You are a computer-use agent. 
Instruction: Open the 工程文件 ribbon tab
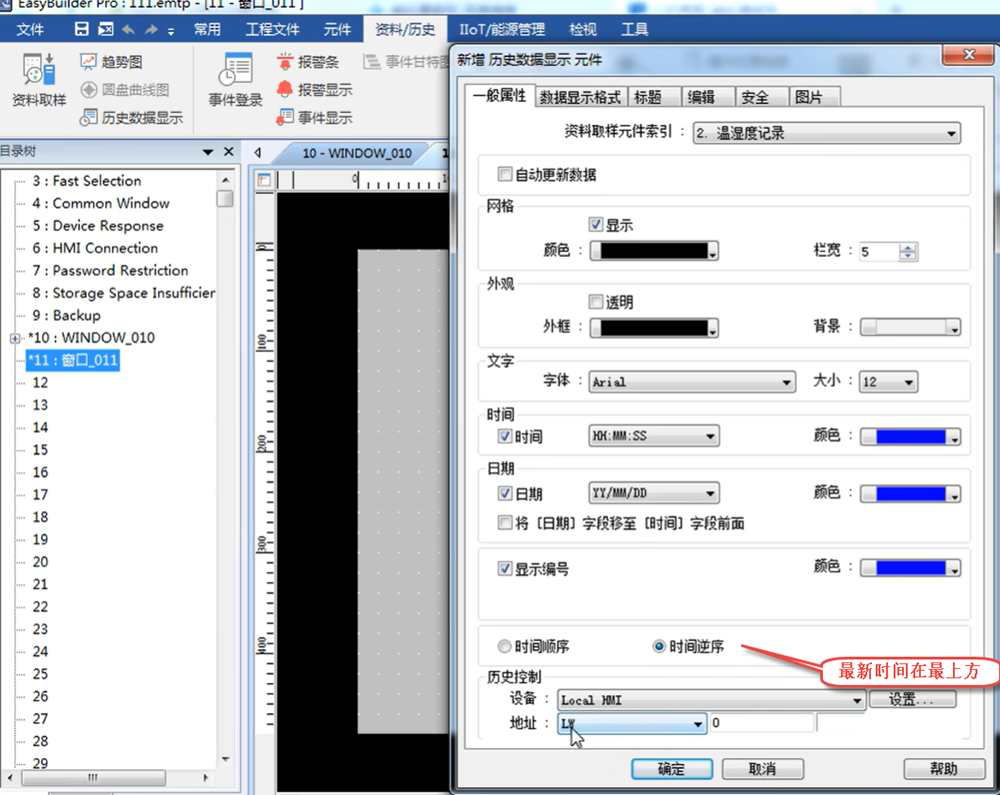tap(273, 29)
